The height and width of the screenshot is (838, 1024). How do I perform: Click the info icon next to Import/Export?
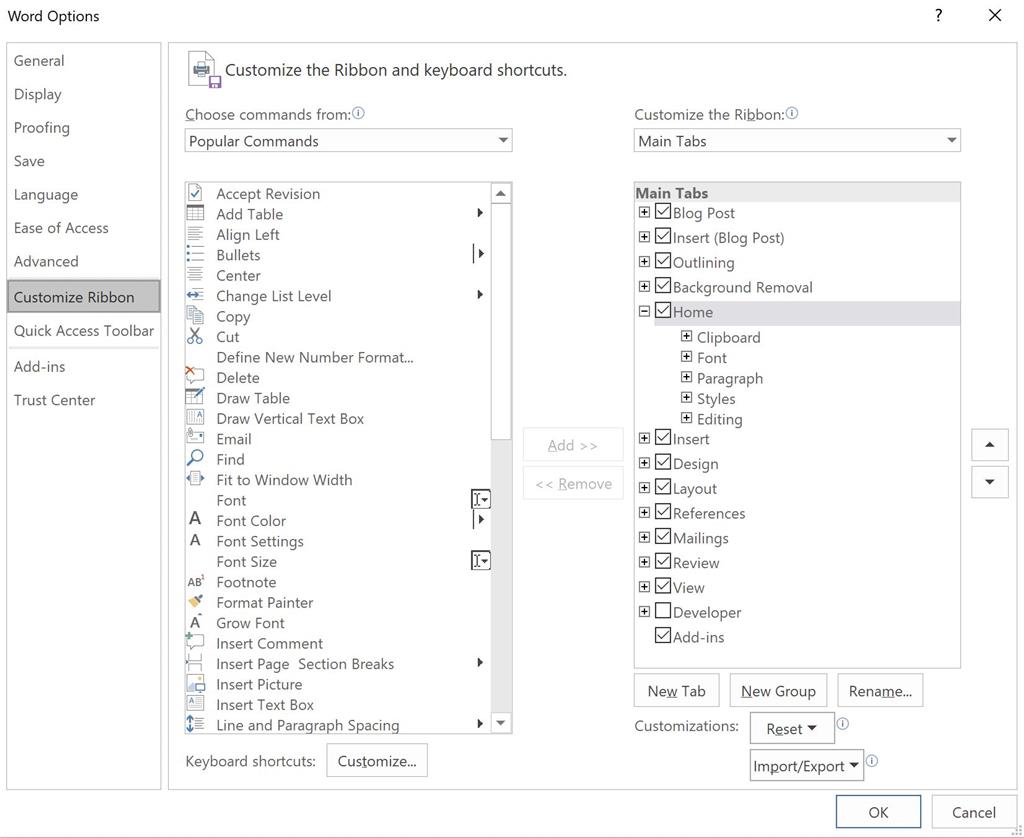coord(872,760)
